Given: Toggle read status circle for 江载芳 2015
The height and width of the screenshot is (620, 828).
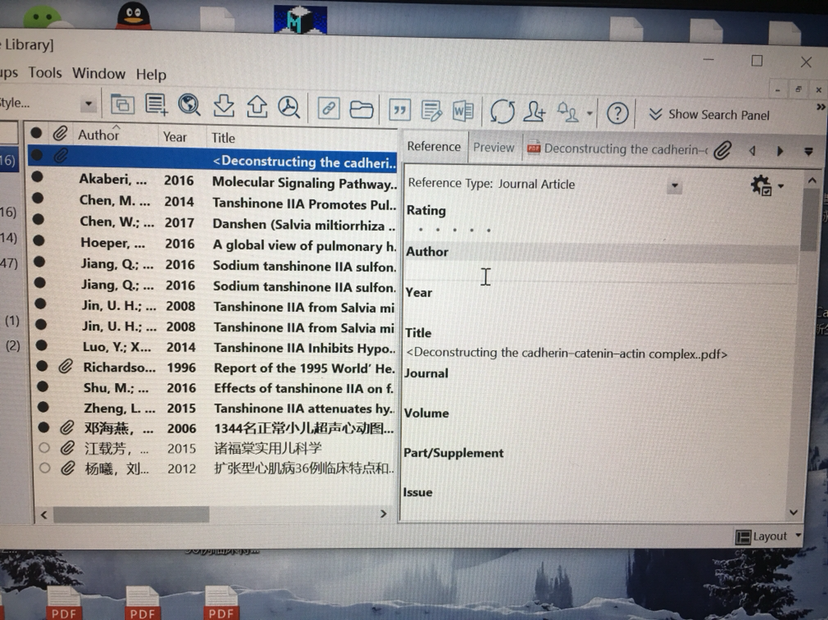Looking at the screenshot, I should tap(44, 448).
